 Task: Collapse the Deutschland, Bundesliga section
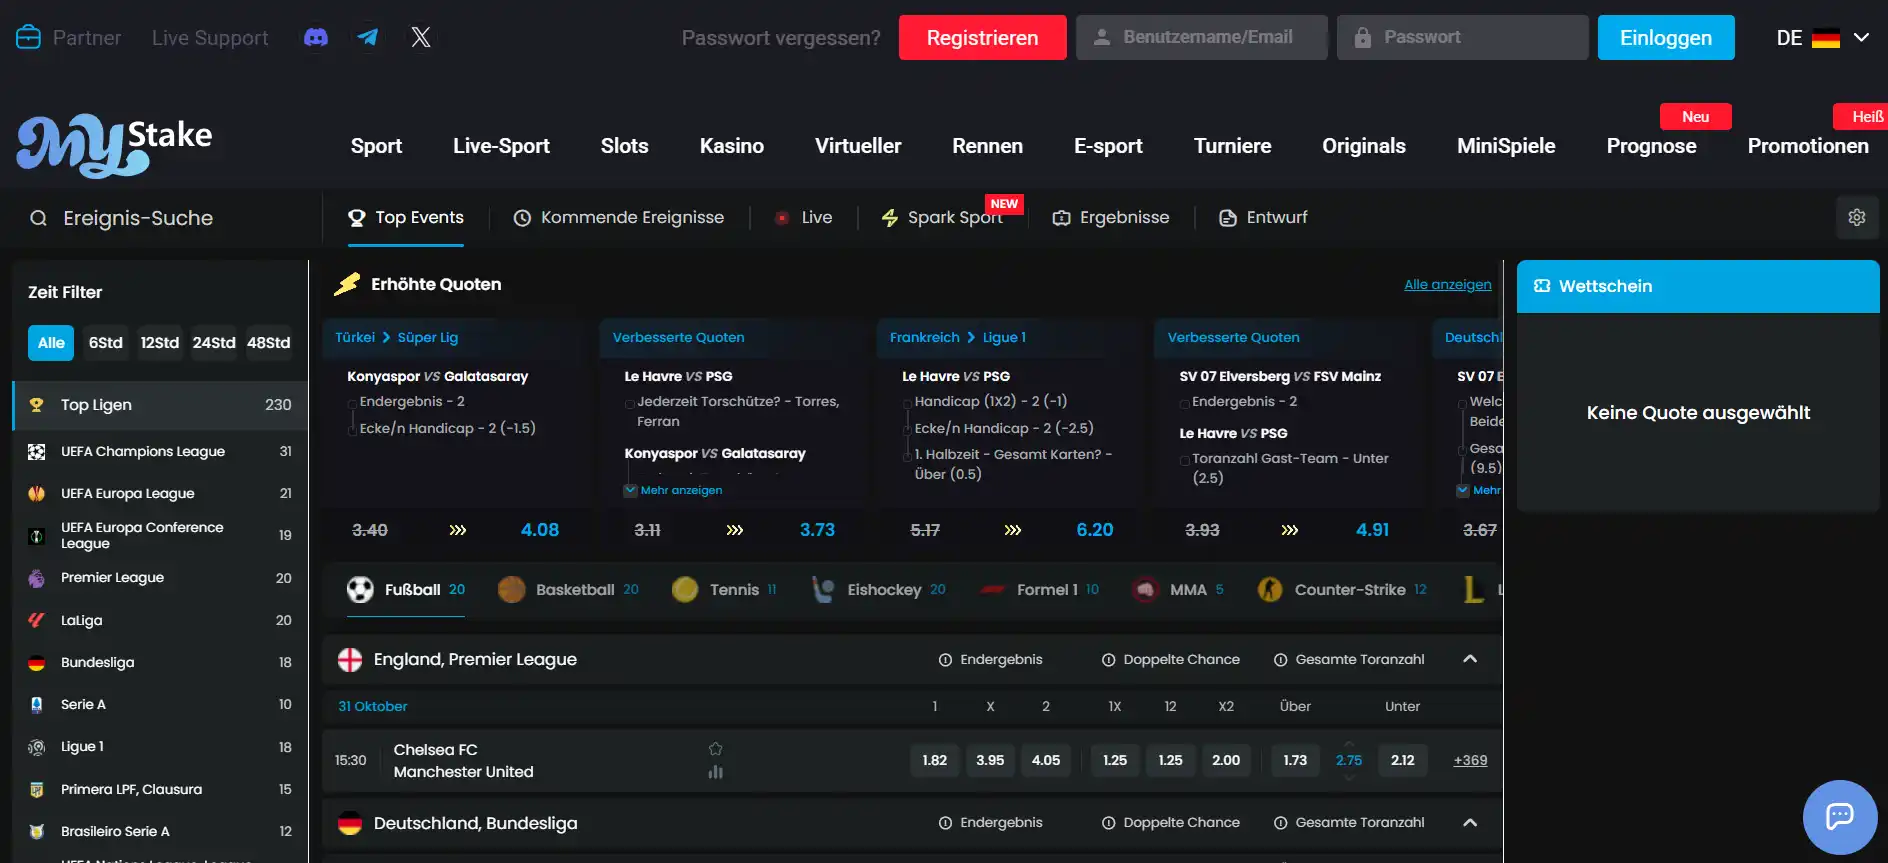point(1470,823)
